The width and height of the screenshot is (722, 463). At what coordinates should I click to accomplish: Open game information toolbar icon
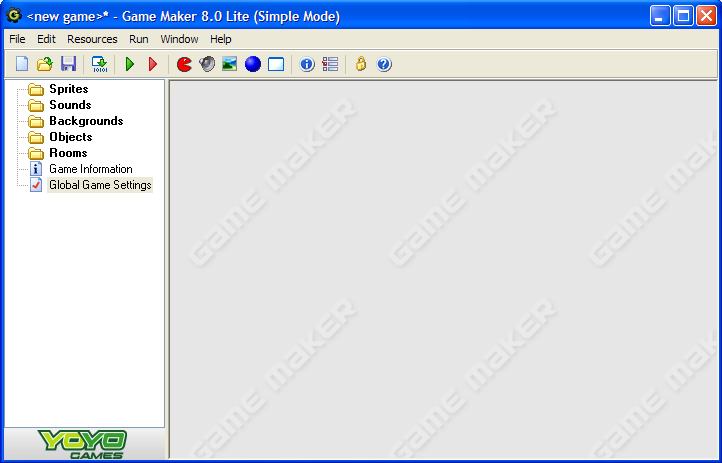(307, 64)
